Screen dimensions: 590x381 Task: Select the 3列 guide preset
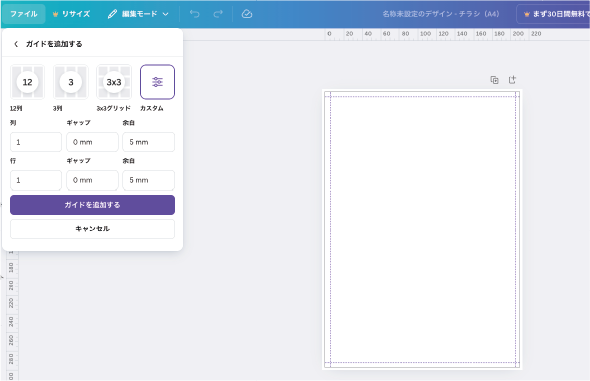tap(71, 82)
